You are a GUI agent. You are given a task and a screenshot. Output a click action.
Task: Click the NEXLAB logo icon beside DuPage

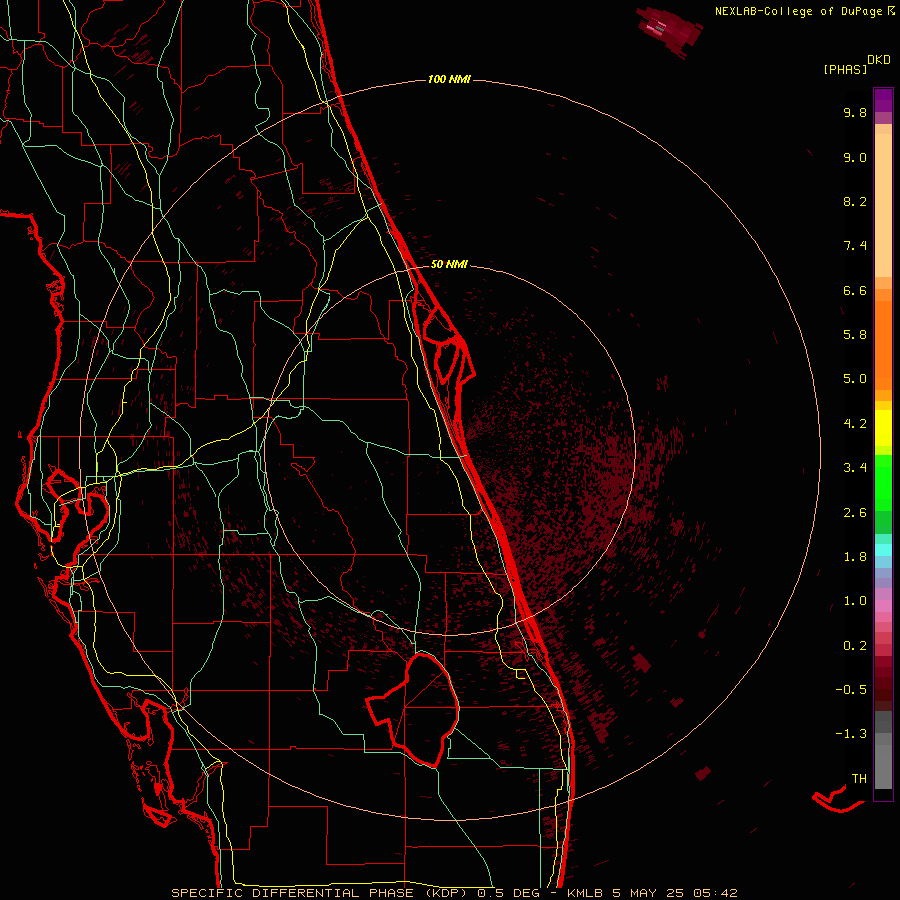click(x=891, y=11)
